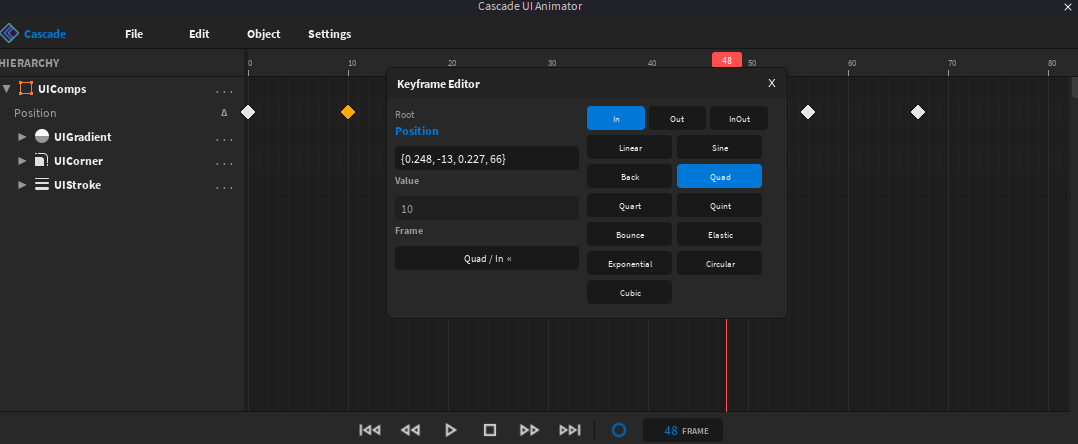Pick the Elastic easing style
The width and height of the screenshot is (1078, 444).
pos(719,235)
